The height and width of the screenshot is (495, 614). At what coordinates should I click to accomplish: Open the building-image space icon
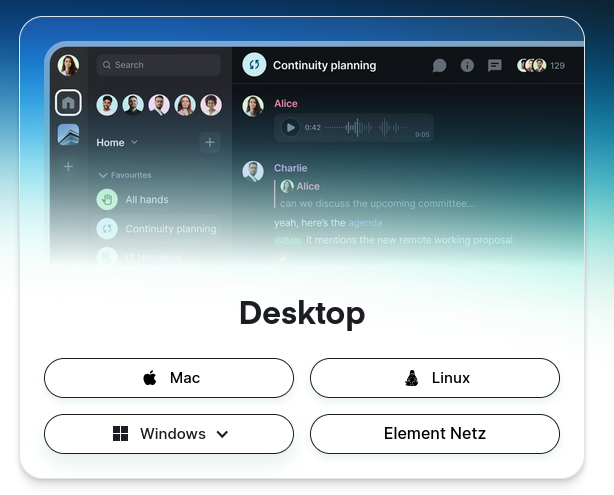pos(68,135)
